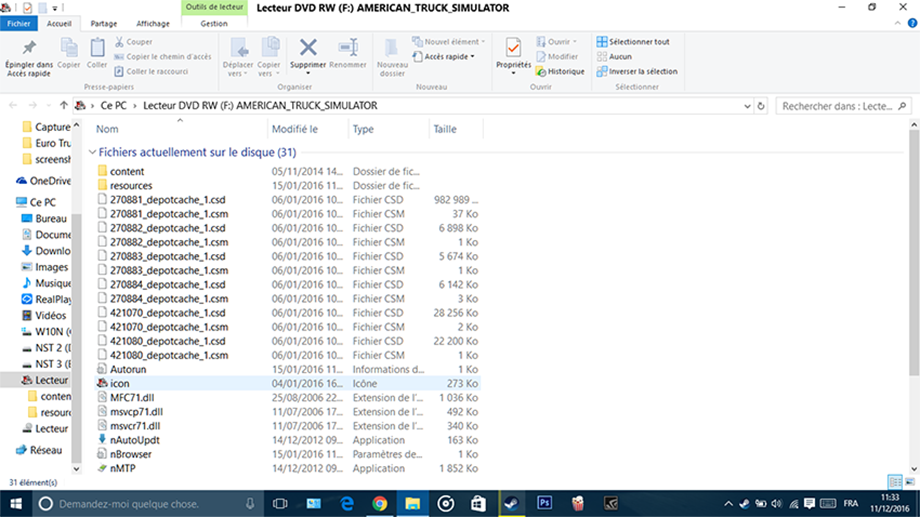Click Coller le raccourci

[x=151, y=71]
